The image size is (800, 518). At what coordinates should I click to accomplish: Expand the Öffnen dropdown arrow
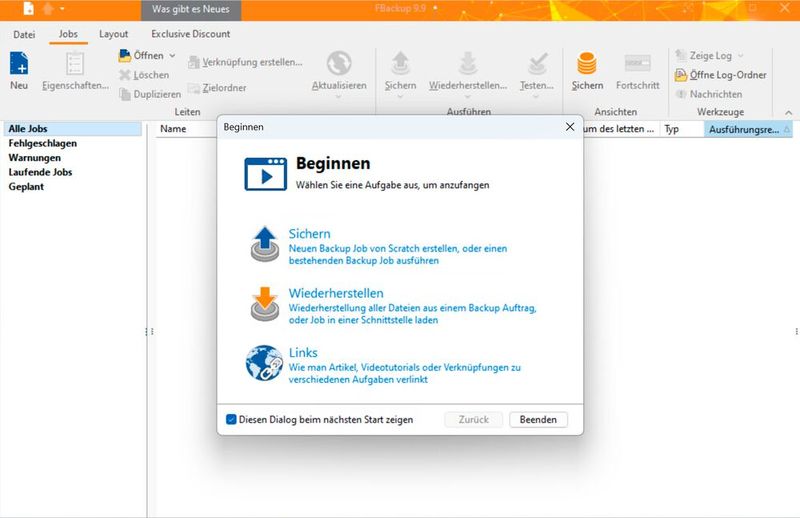pos(172,56)
